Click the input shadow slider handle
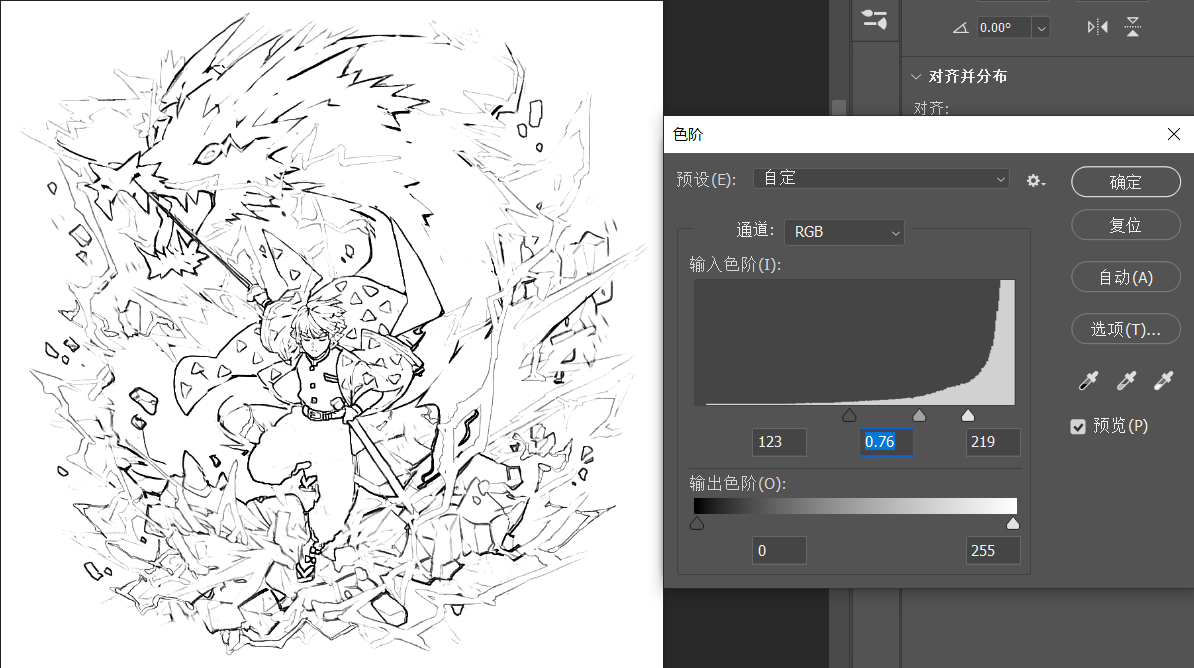 tap(849, 415)
